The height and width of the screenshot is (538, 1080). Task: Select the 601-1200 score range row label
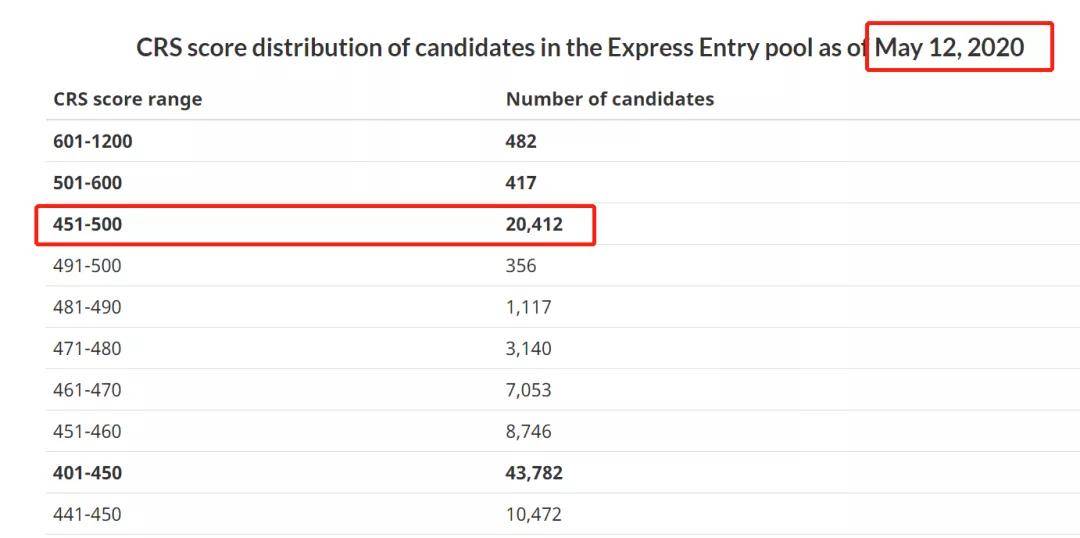92,141
